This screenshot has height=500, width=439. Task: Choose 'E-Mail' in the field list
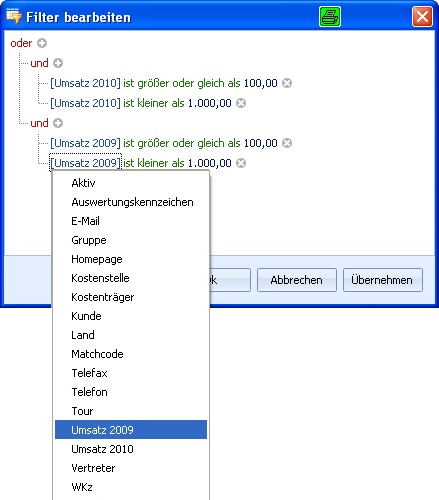coord(131,221)
